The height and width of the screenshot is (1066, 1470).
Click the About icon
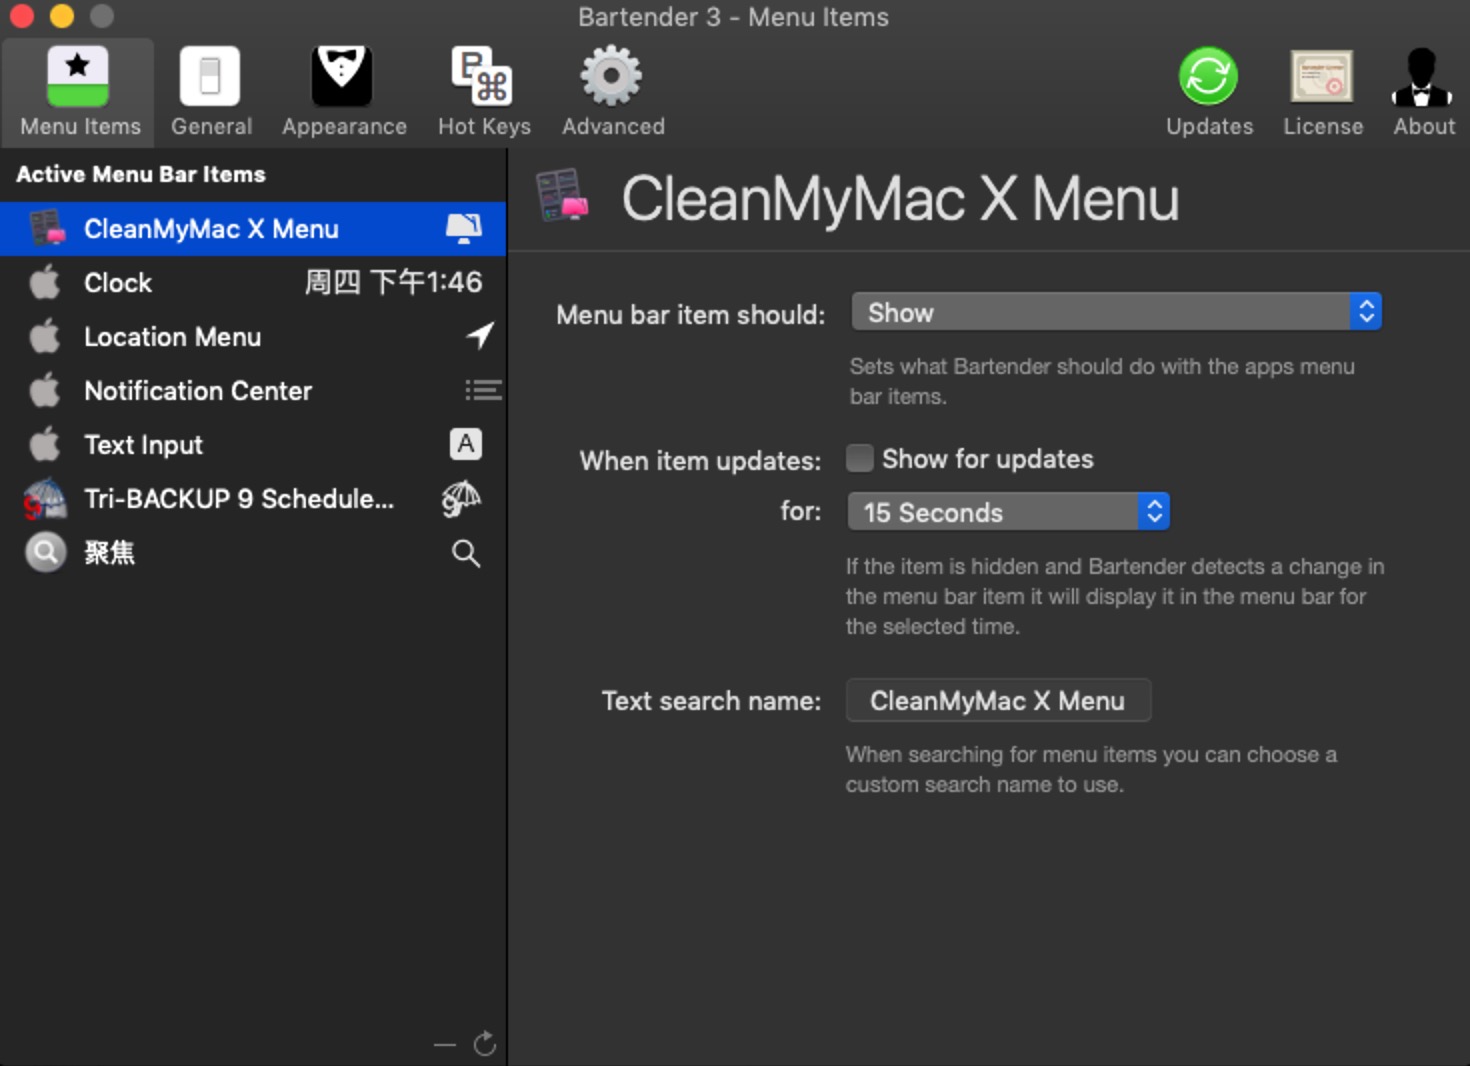click(x=1423, y=92)
